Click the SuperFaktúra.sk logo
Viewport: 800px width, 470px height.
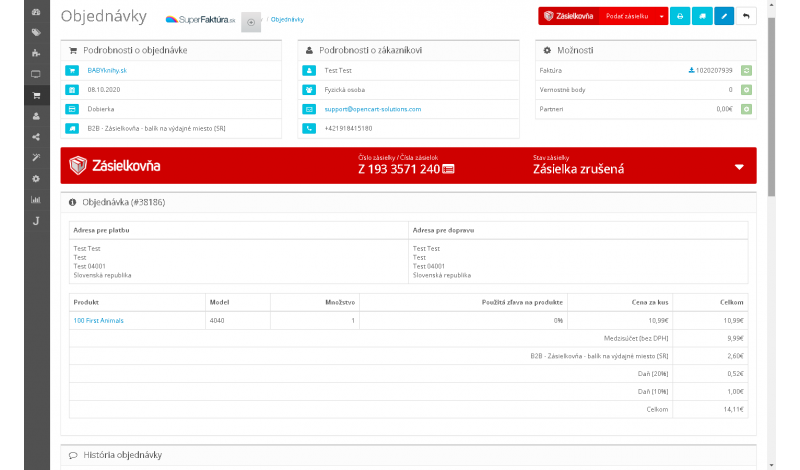pyautogui.click(x=201, y=19)
